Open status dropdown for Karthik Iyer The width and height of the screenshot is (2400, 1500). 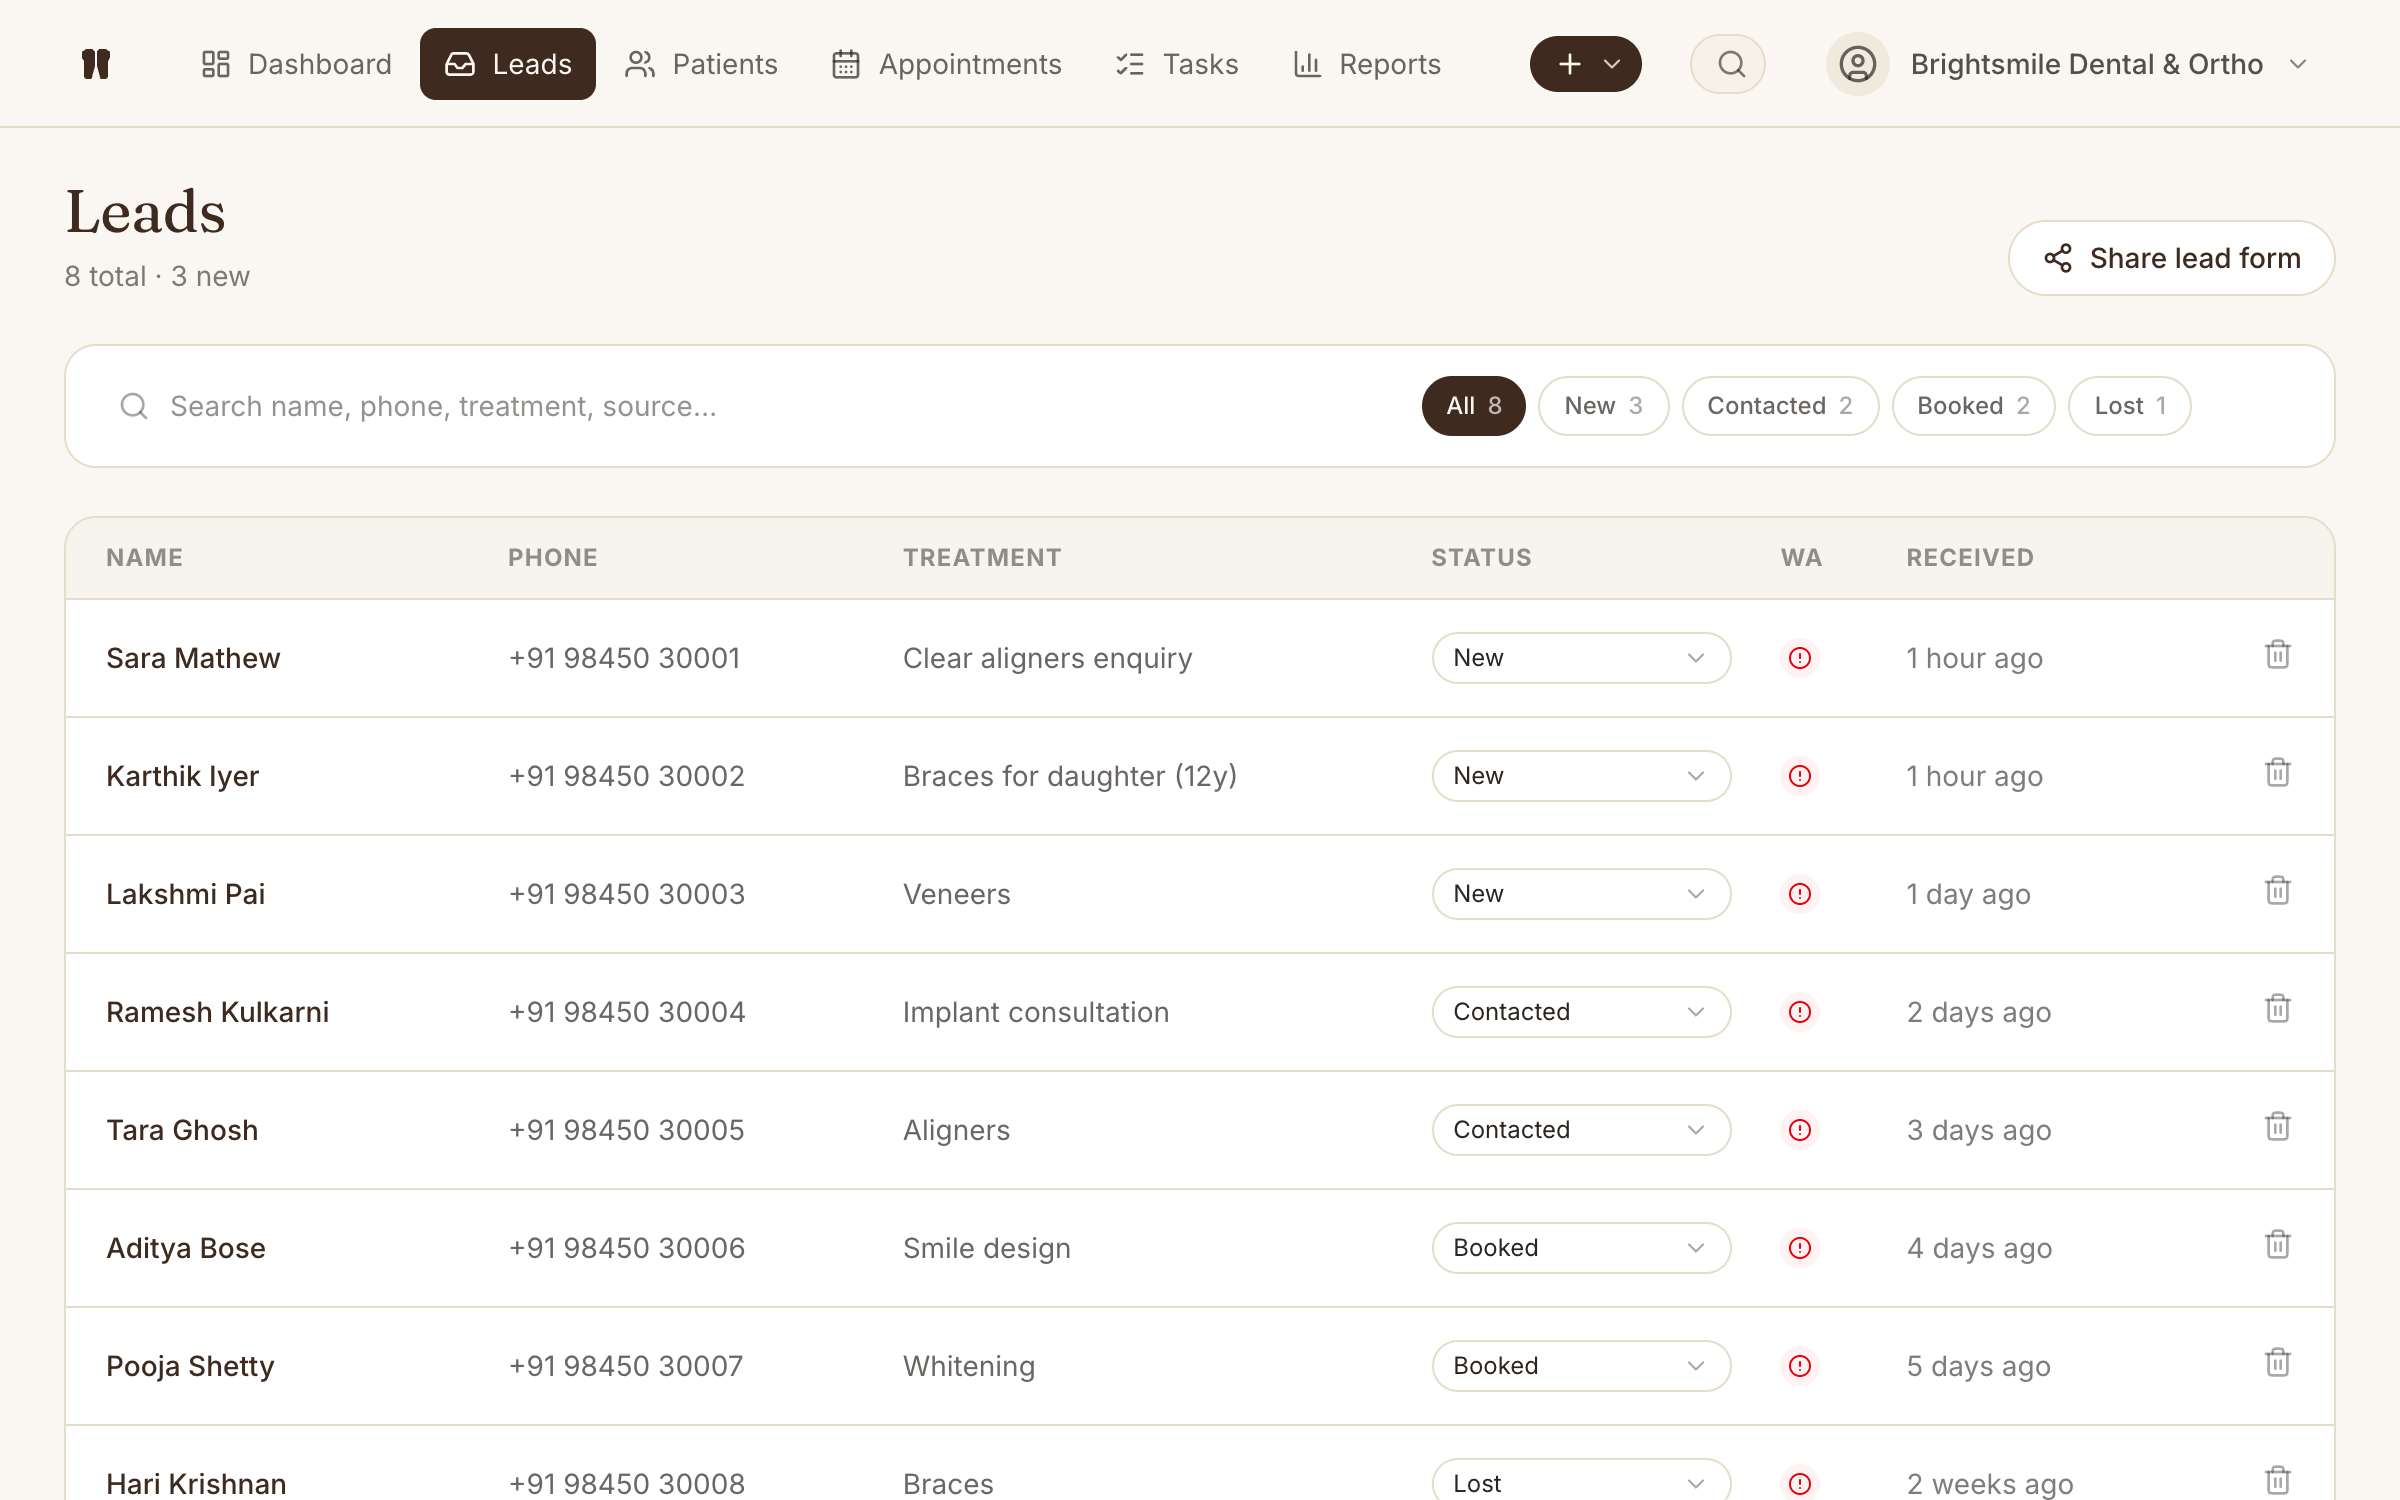(1581, 776)
